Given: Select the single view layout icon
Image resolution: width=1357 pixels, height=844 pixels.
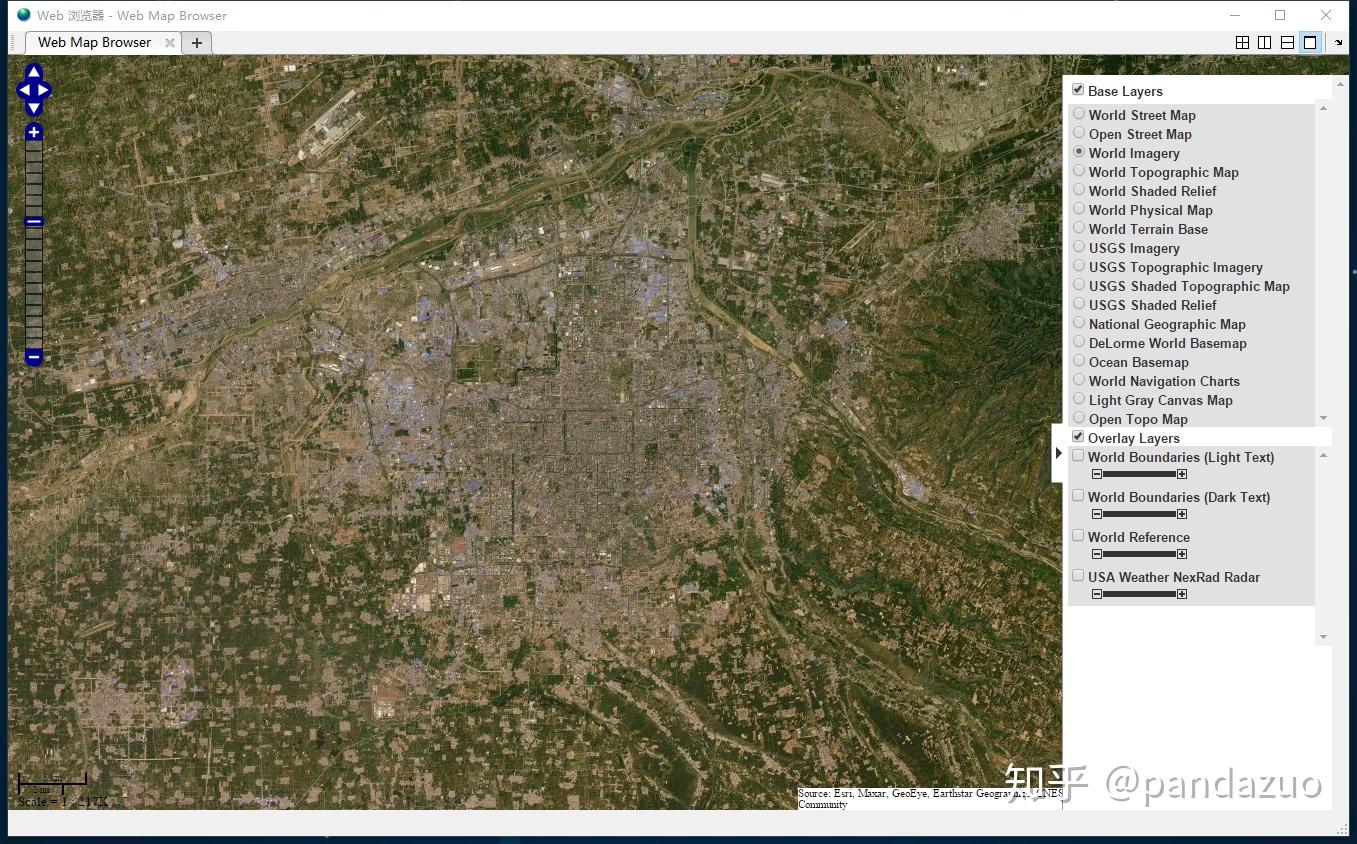Looking at the screenshot, I should (x=1310, y=42).
